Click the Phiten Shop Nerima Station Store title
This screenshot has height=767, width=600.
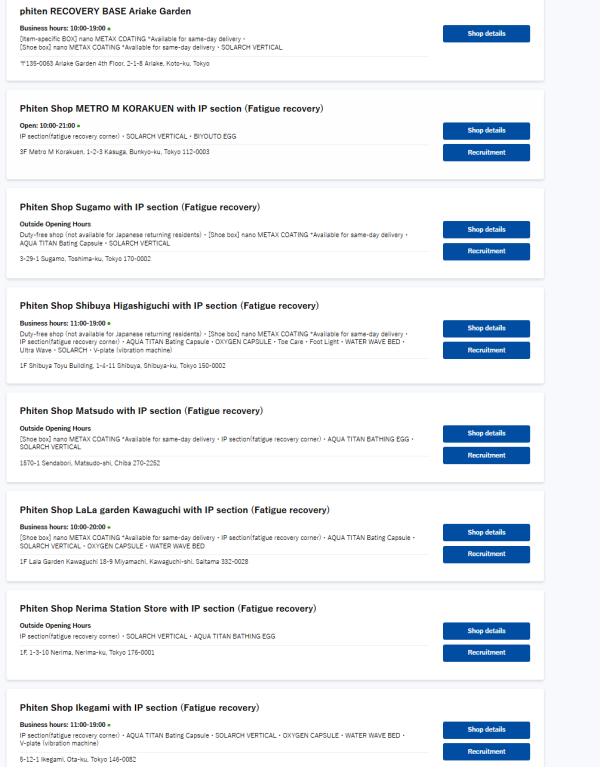(167, 608)
